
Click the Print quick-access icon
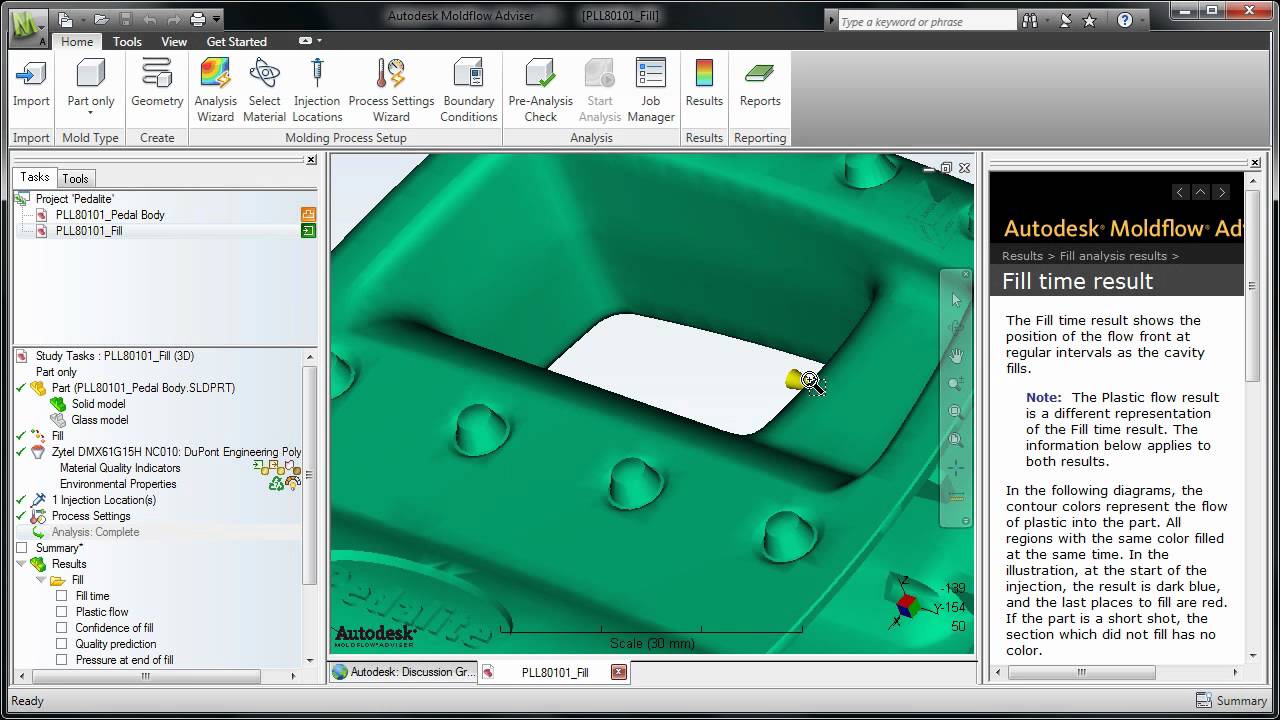(x=198, y=19)
